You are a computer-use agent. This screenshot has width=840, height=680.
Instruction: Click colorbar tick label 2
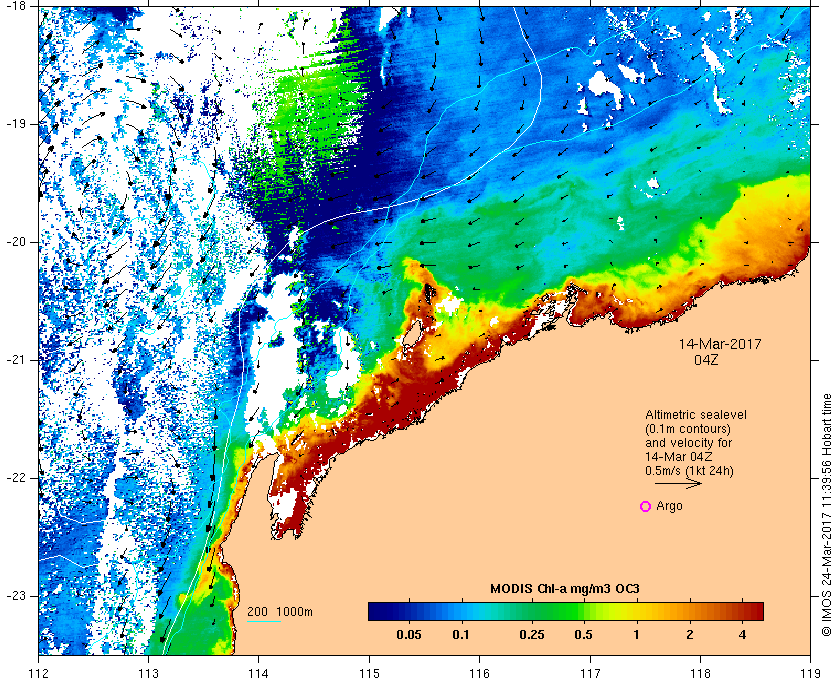[689, 636]
